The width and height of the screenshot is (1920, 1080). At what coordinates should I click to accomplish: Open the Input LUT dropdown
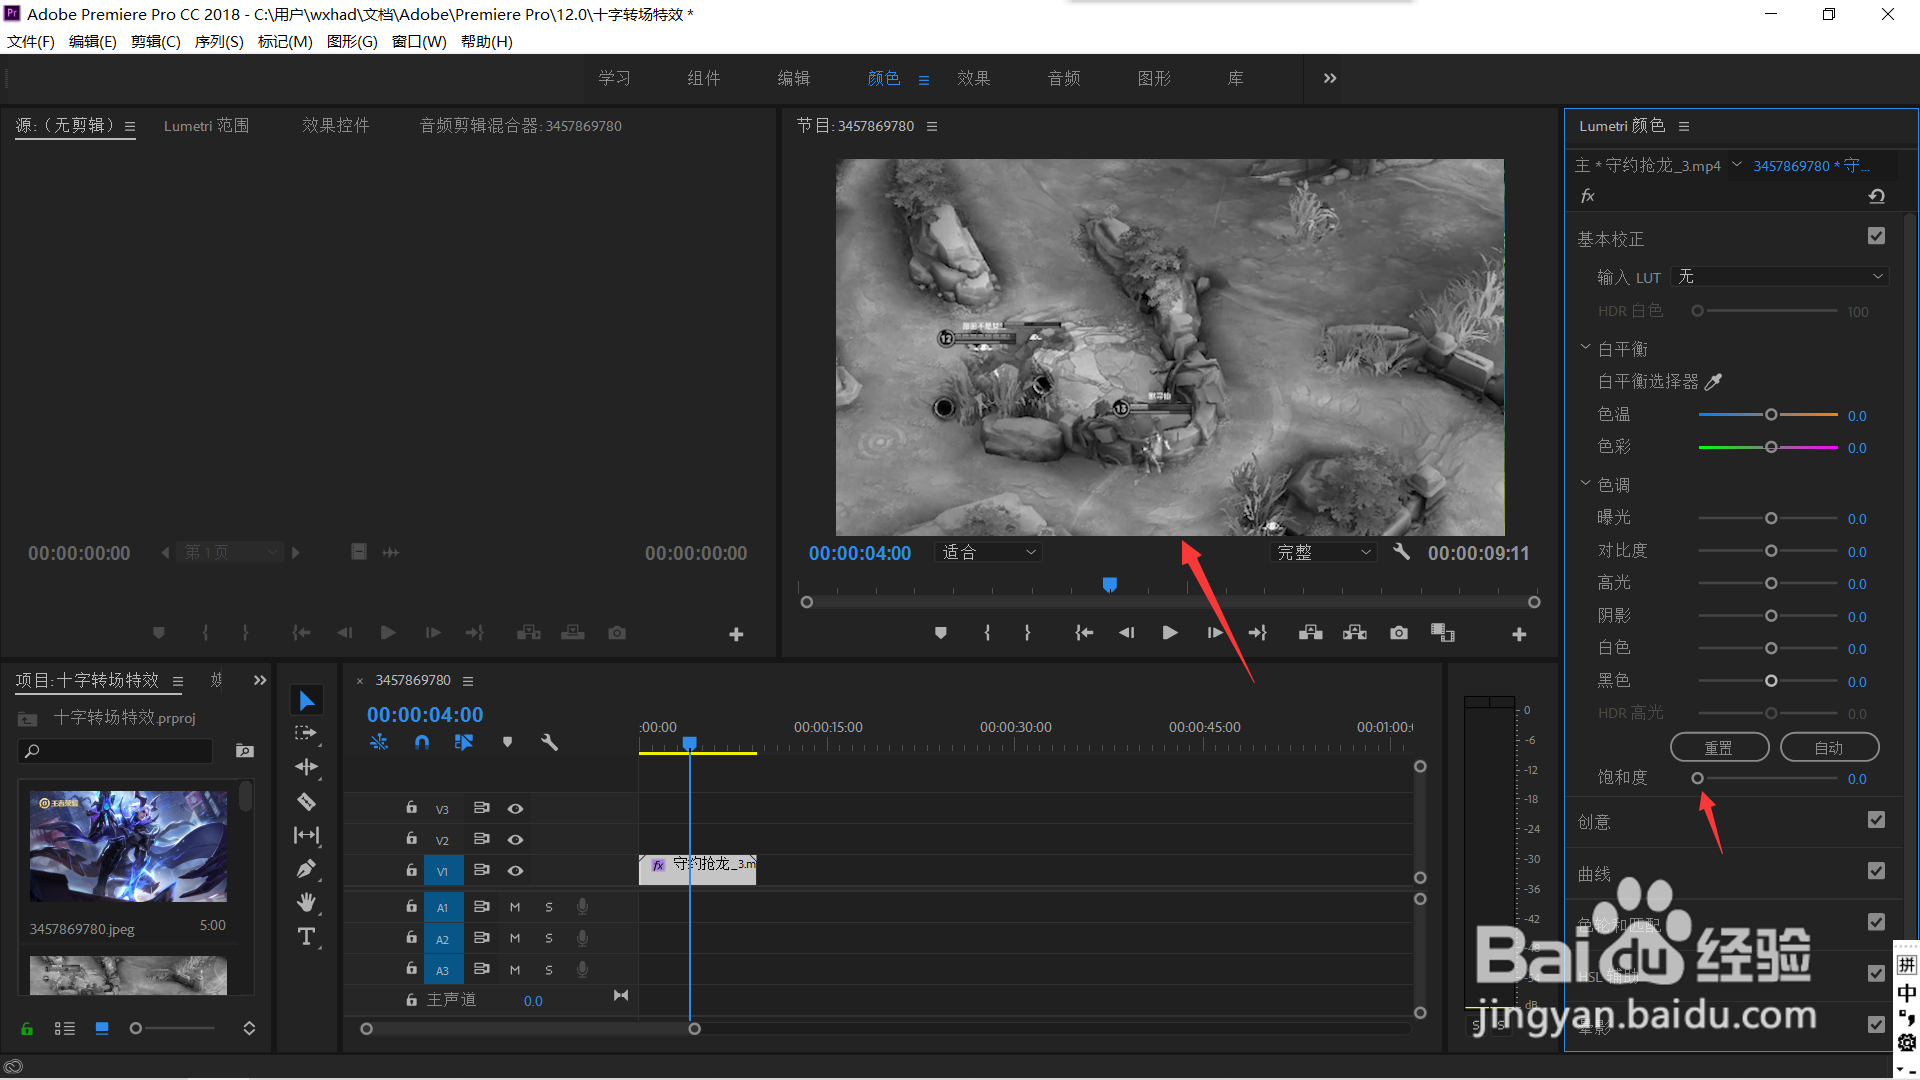(1780, 276)
